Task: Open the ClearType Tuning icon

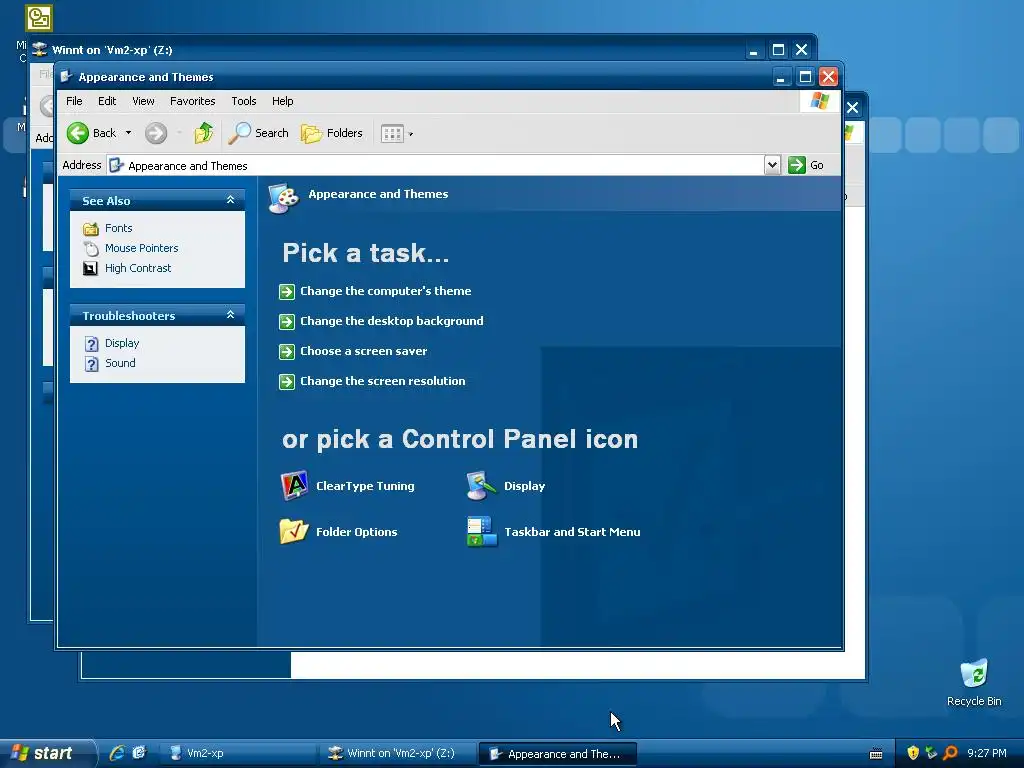Action: (294, 486)
